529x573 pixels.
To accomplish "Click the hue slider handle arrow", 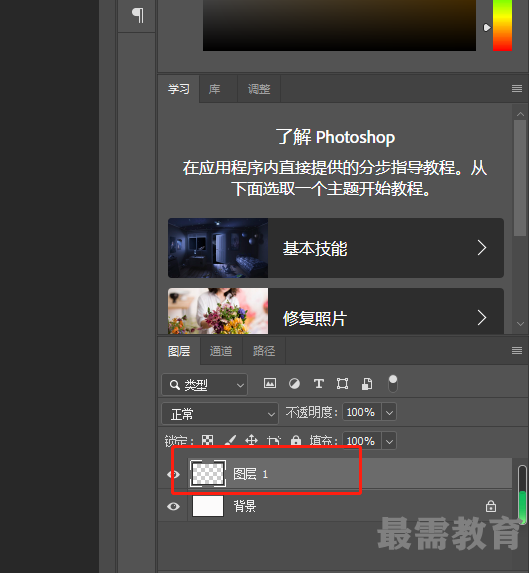I will 487,27.
